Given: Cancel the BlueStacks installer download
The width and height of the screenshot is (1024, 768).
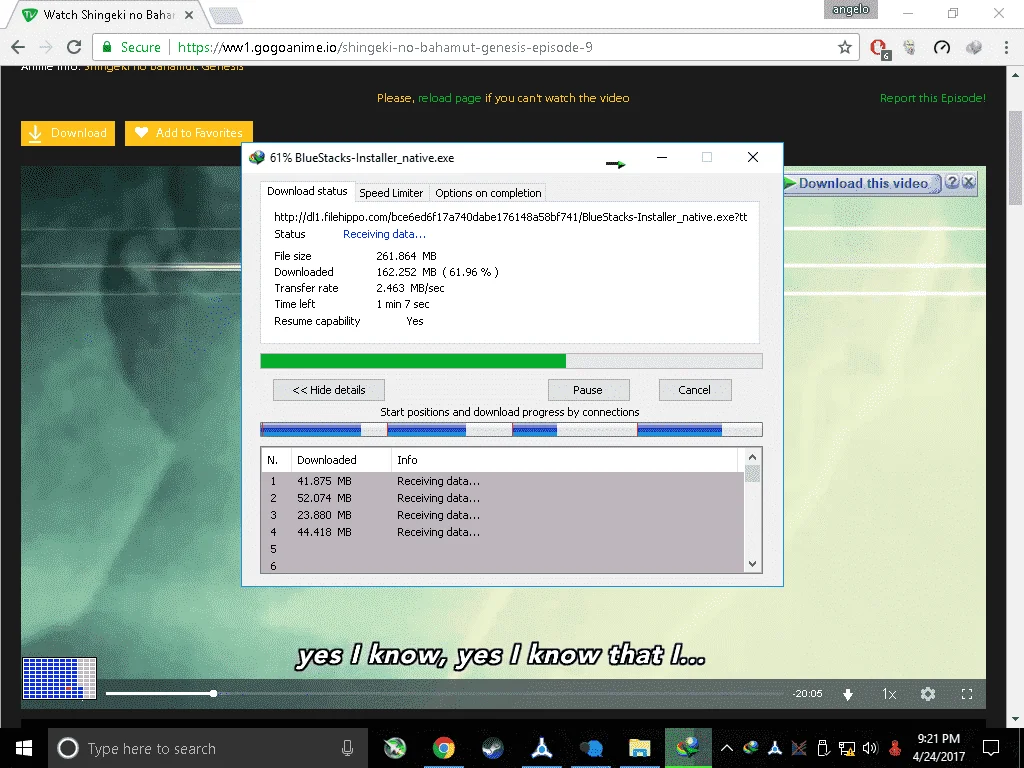Looking at the screenshot, I should coord(695,390).
